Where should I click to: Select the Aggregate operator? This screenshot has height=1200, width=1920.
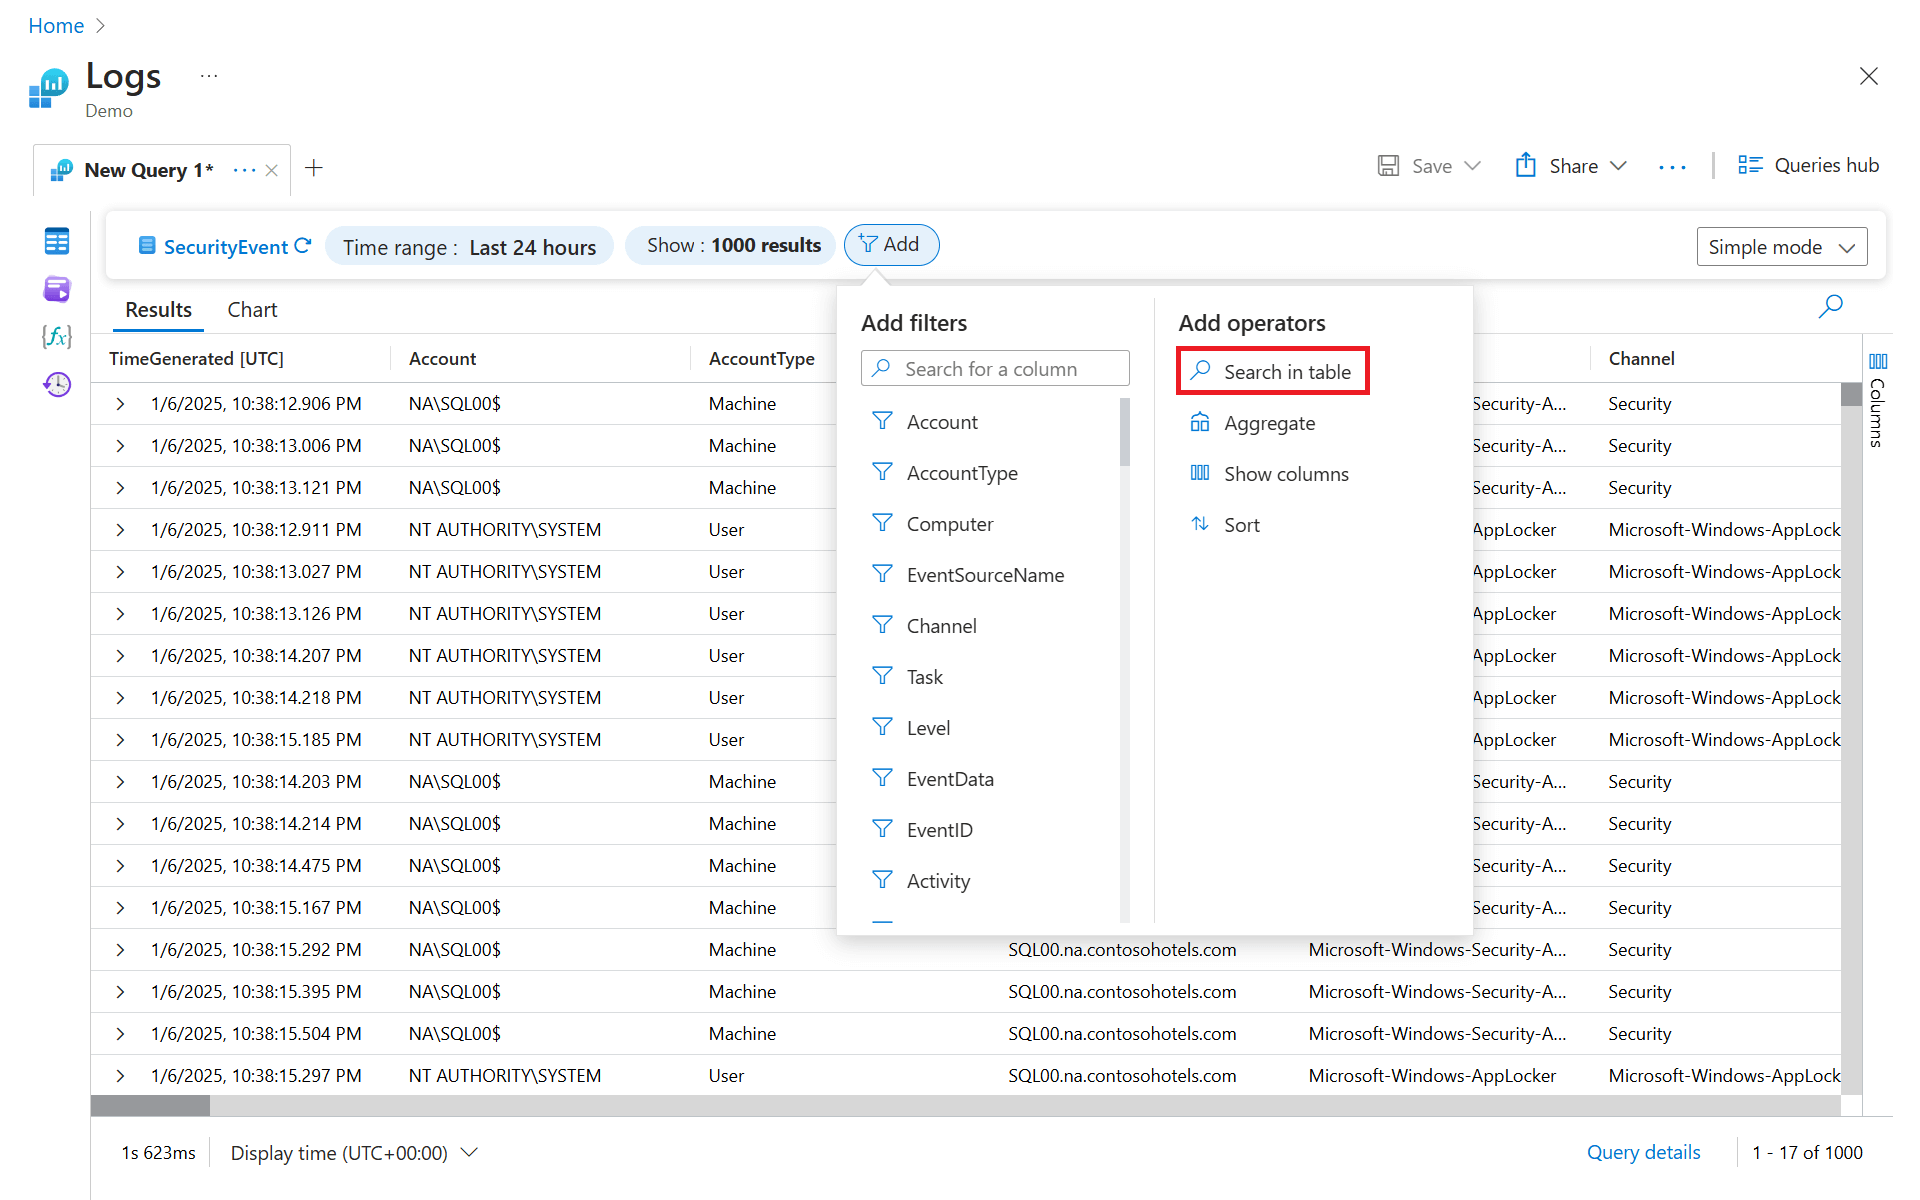[1269, 423]
